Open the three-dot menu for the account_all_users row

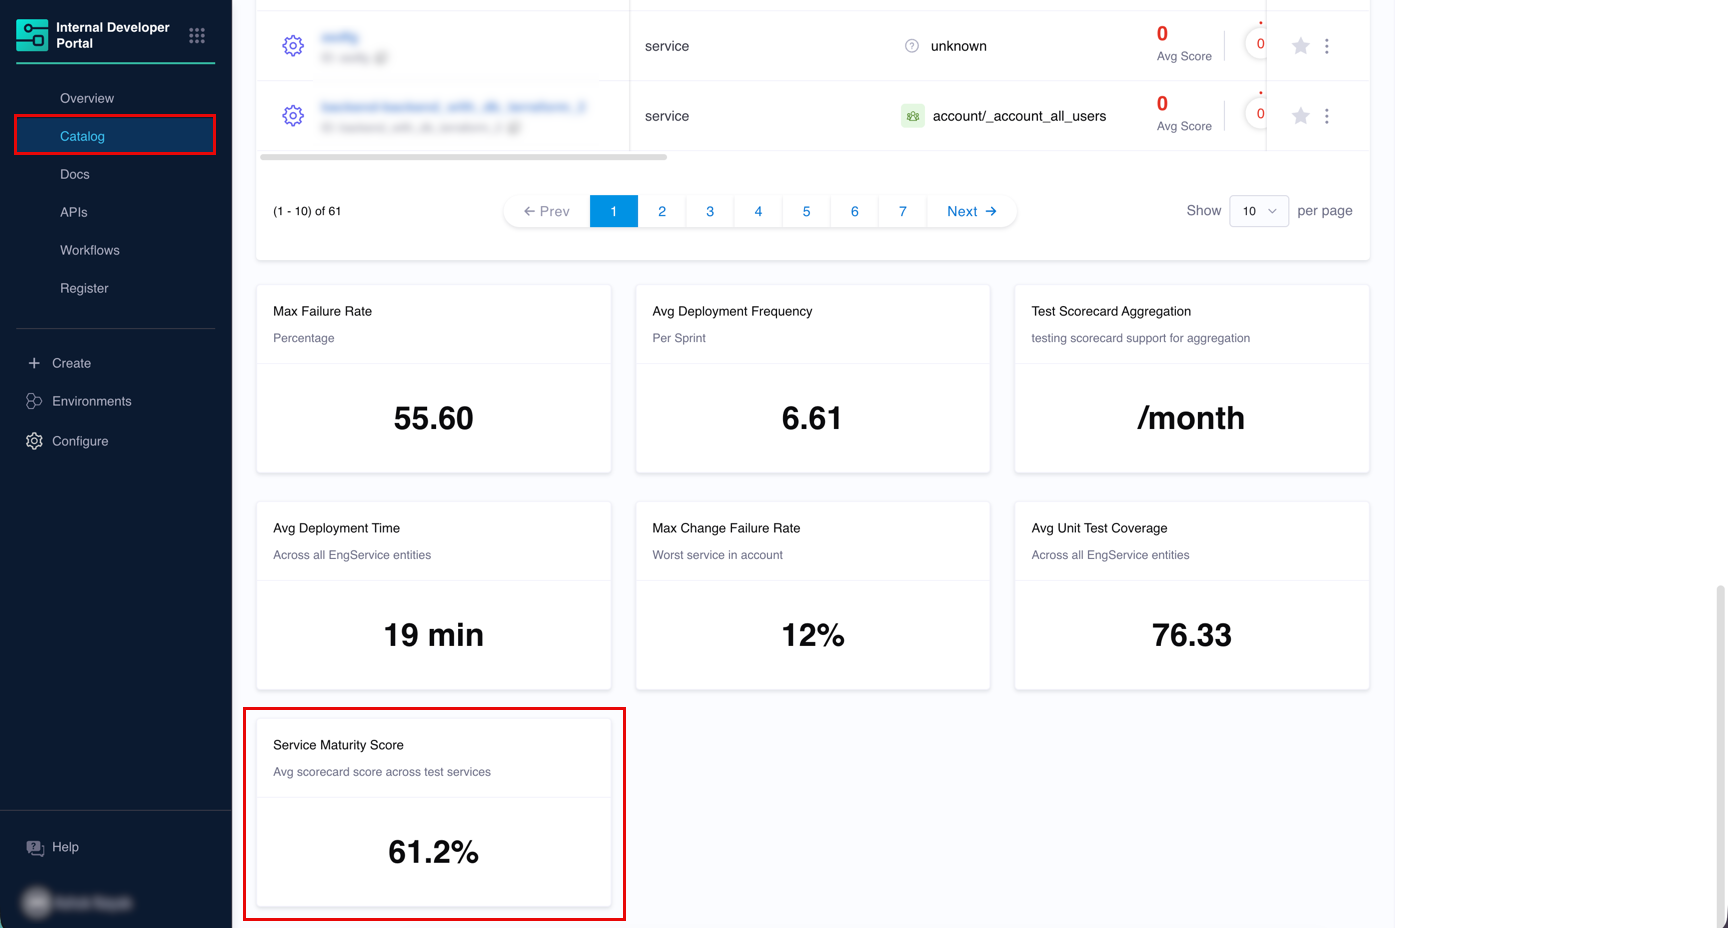pos(1327,116)
